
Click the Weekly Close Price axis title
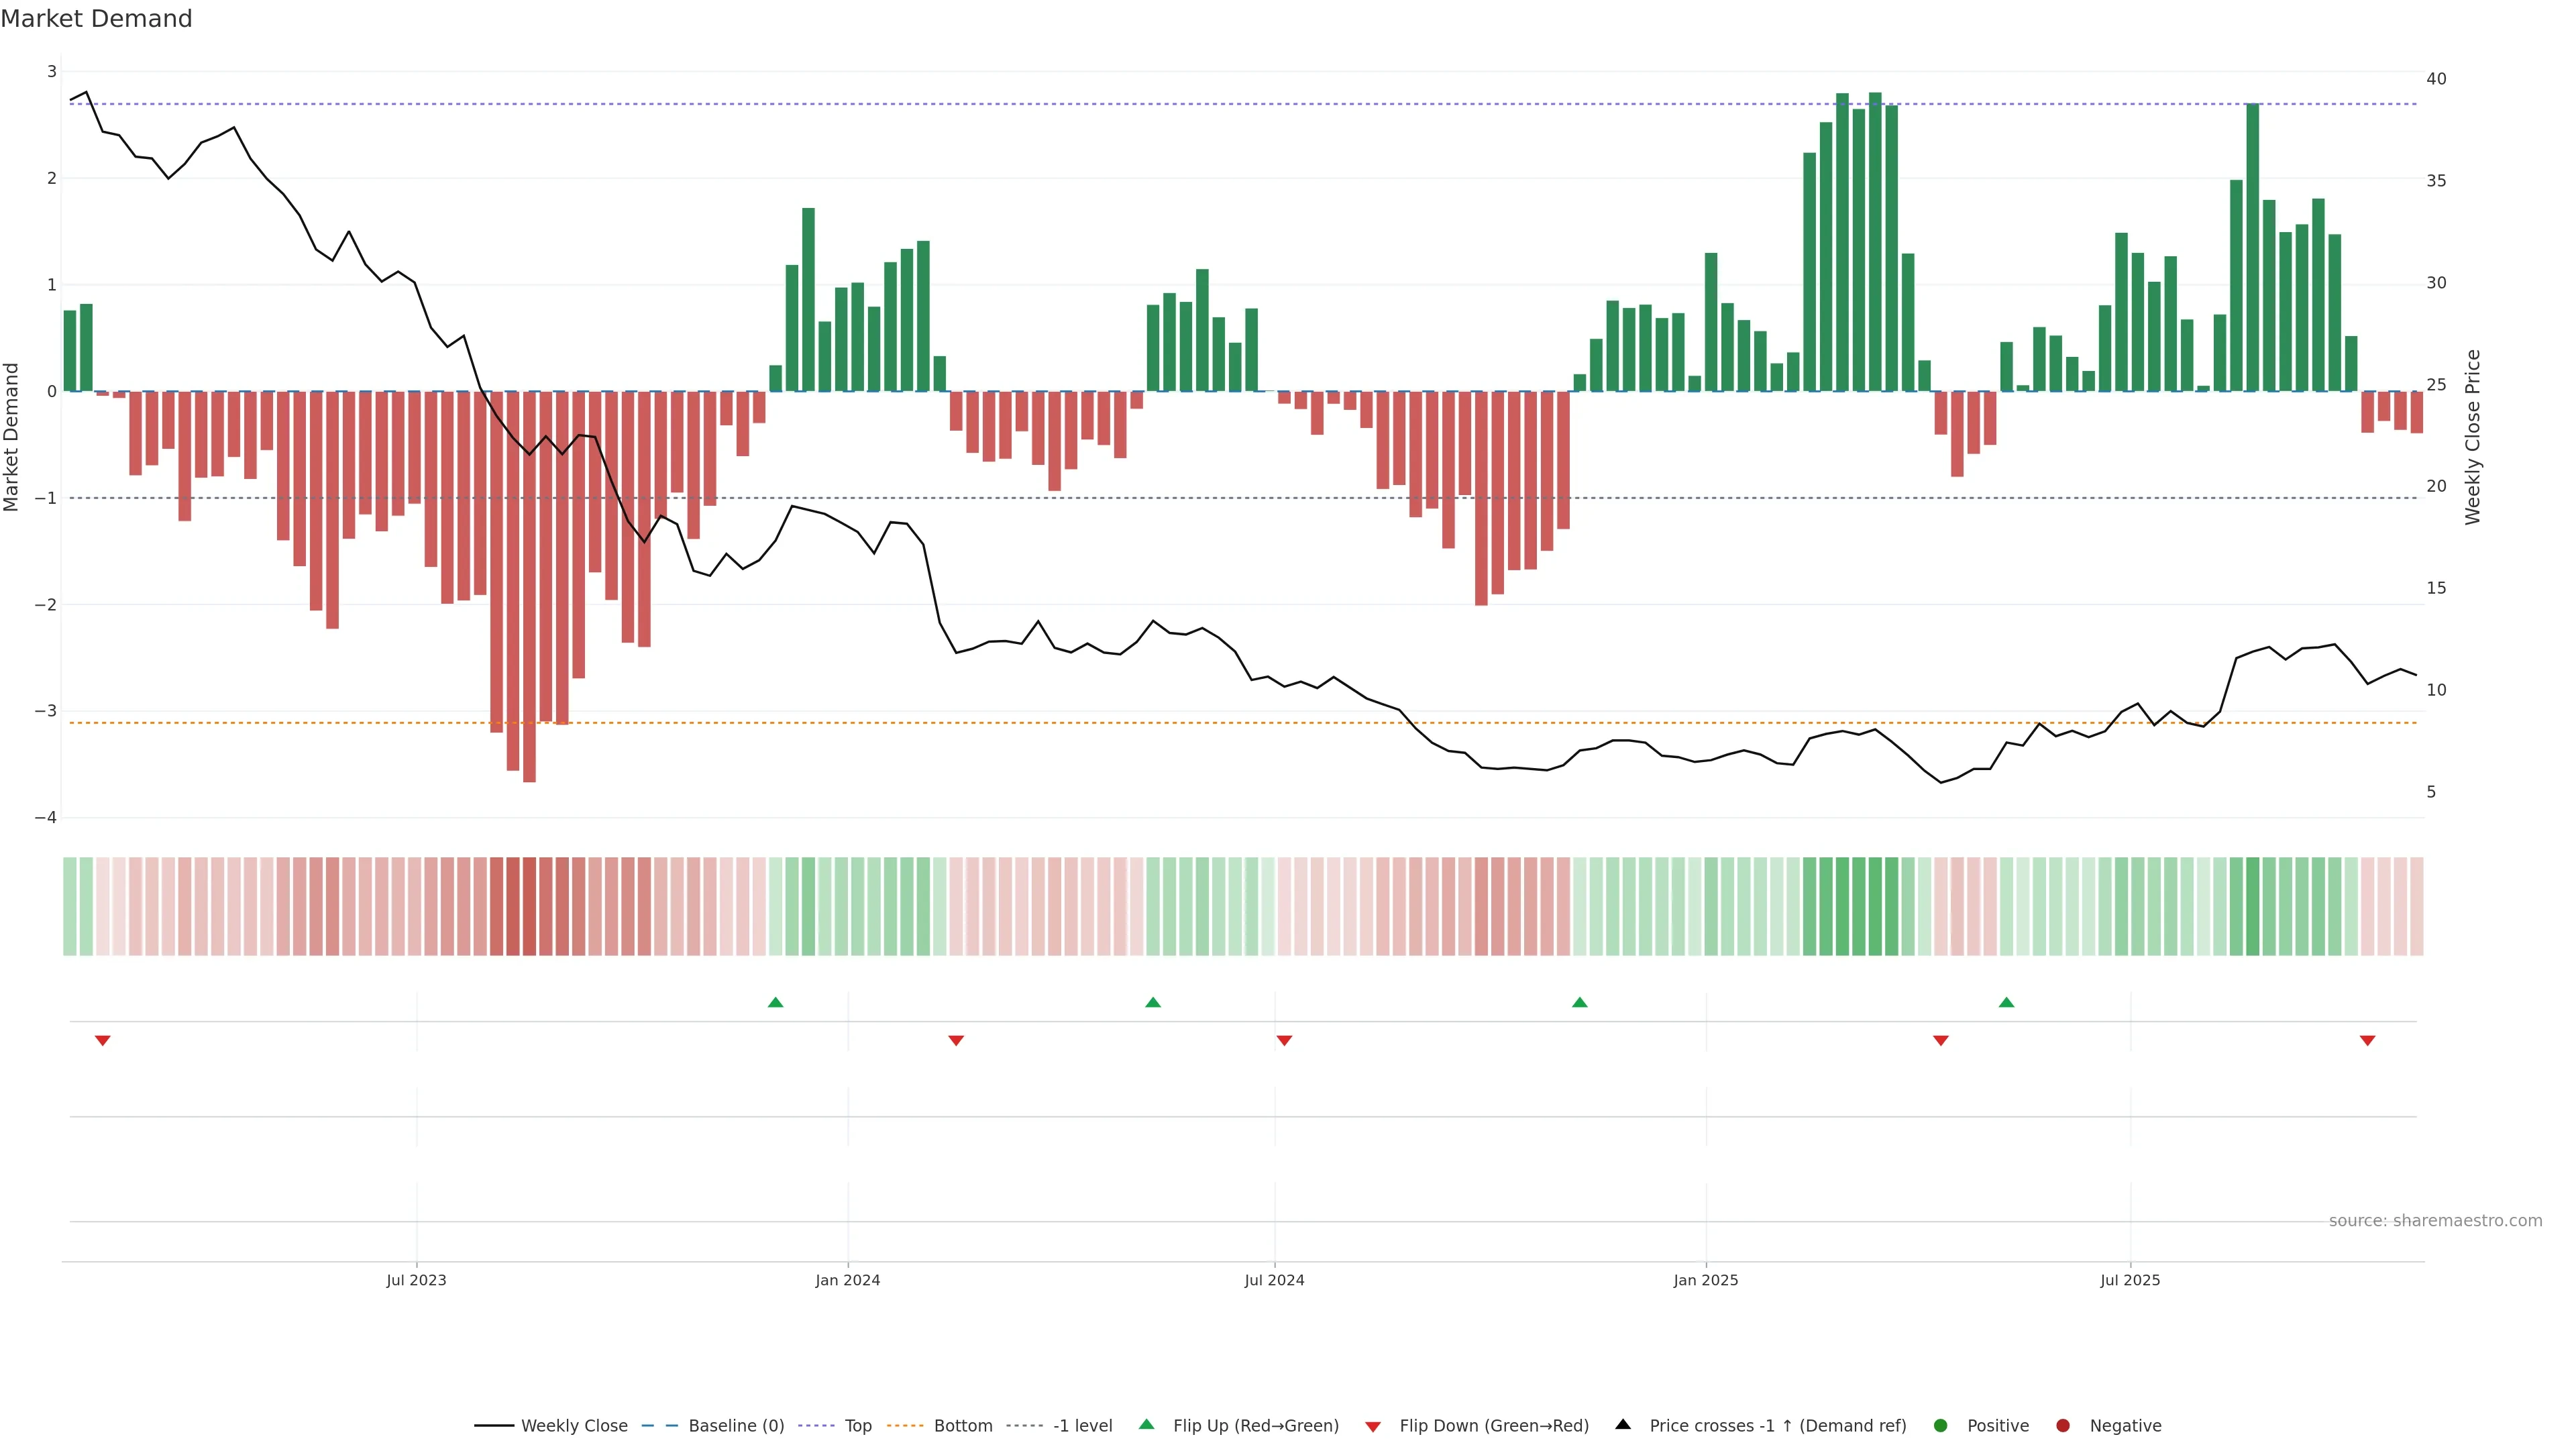(2473, 437)
